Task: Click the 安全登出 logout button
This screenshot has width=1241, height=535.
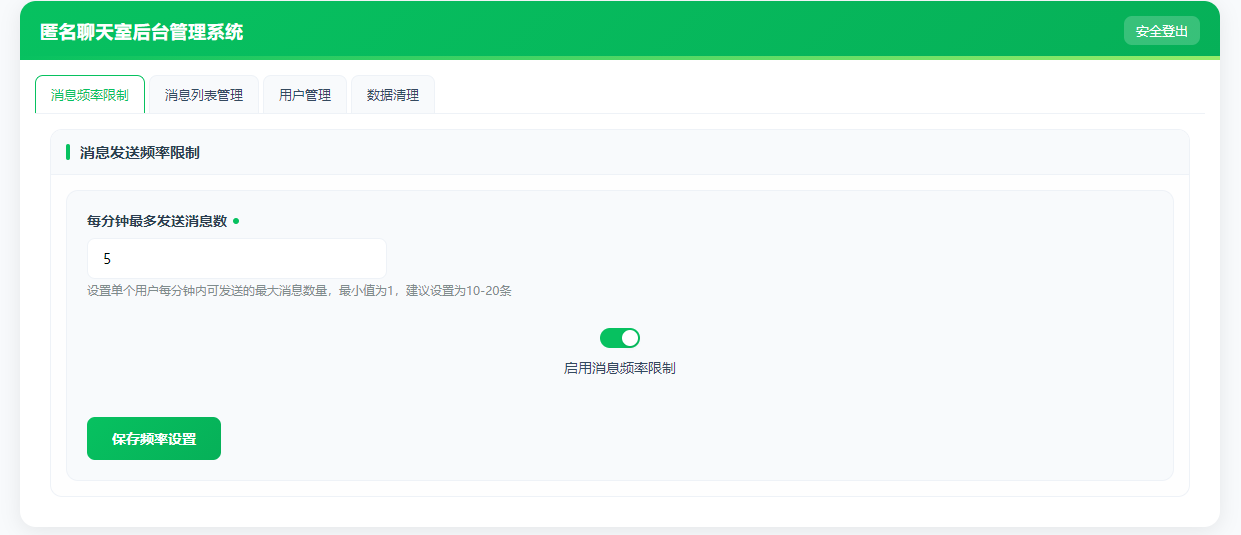Action: click(1161, 31)
